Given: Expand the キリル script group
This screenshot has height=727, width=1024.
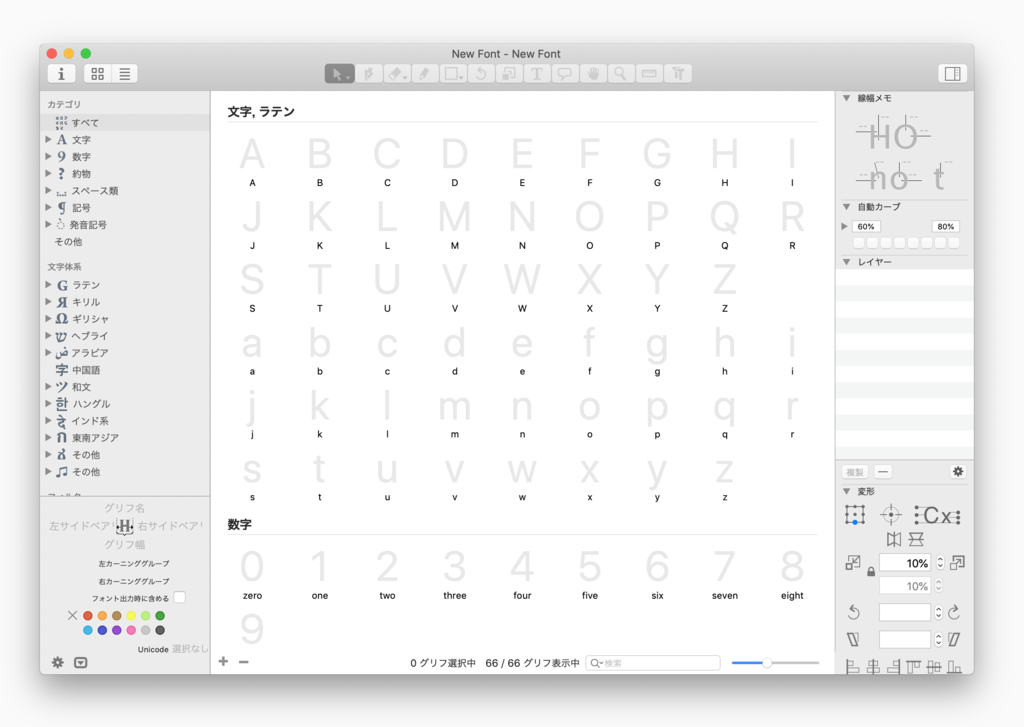Looking at the screenshot, I should click(48, 302).
